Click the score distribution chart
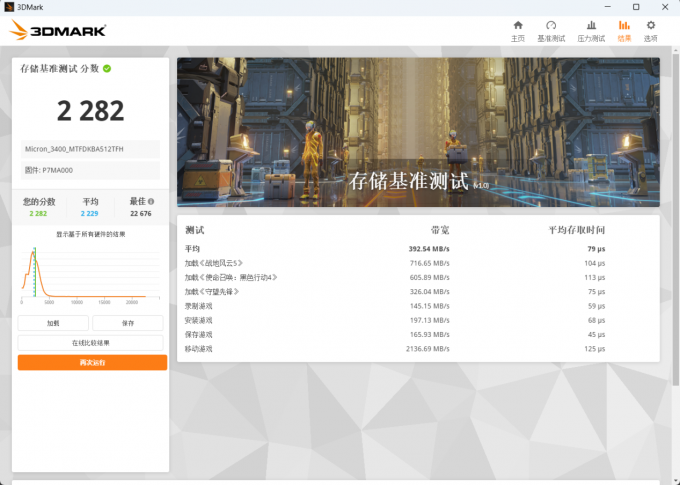 (91, 274)
